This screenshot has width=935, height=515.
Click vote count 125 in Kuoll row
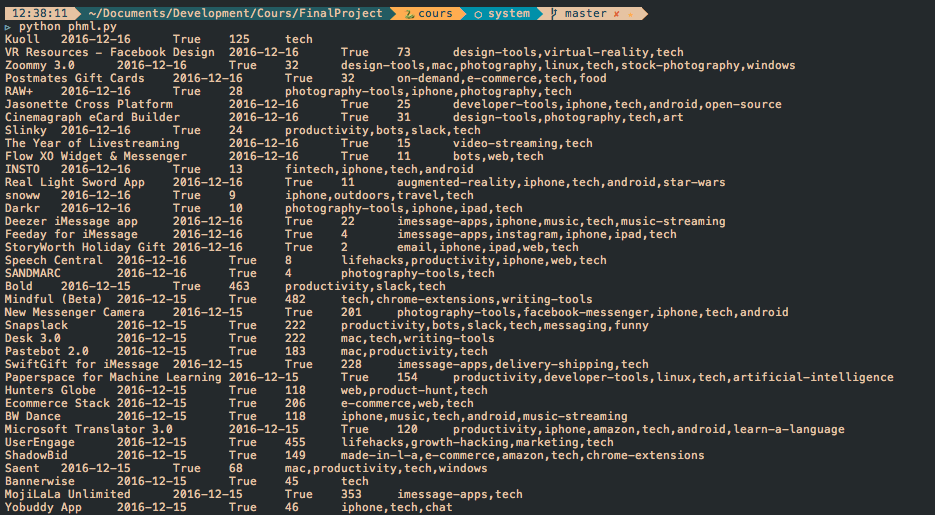[x=239, y=39]
